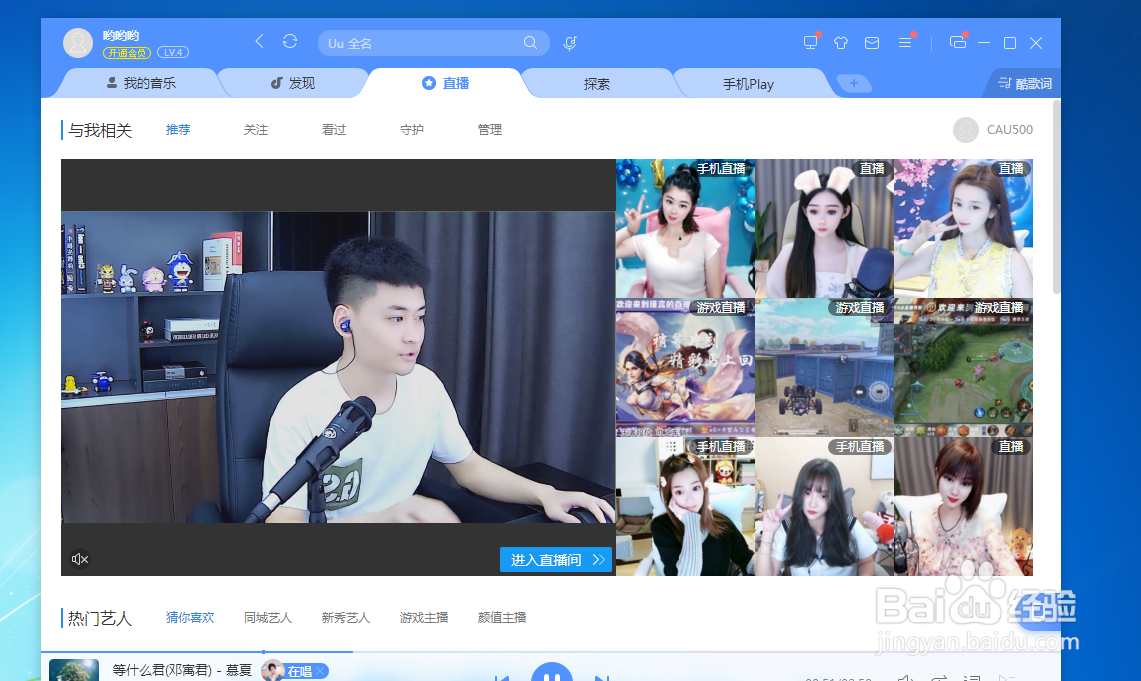
Task: Select the 守护 sub-tab
Action: tap(411, 130)
